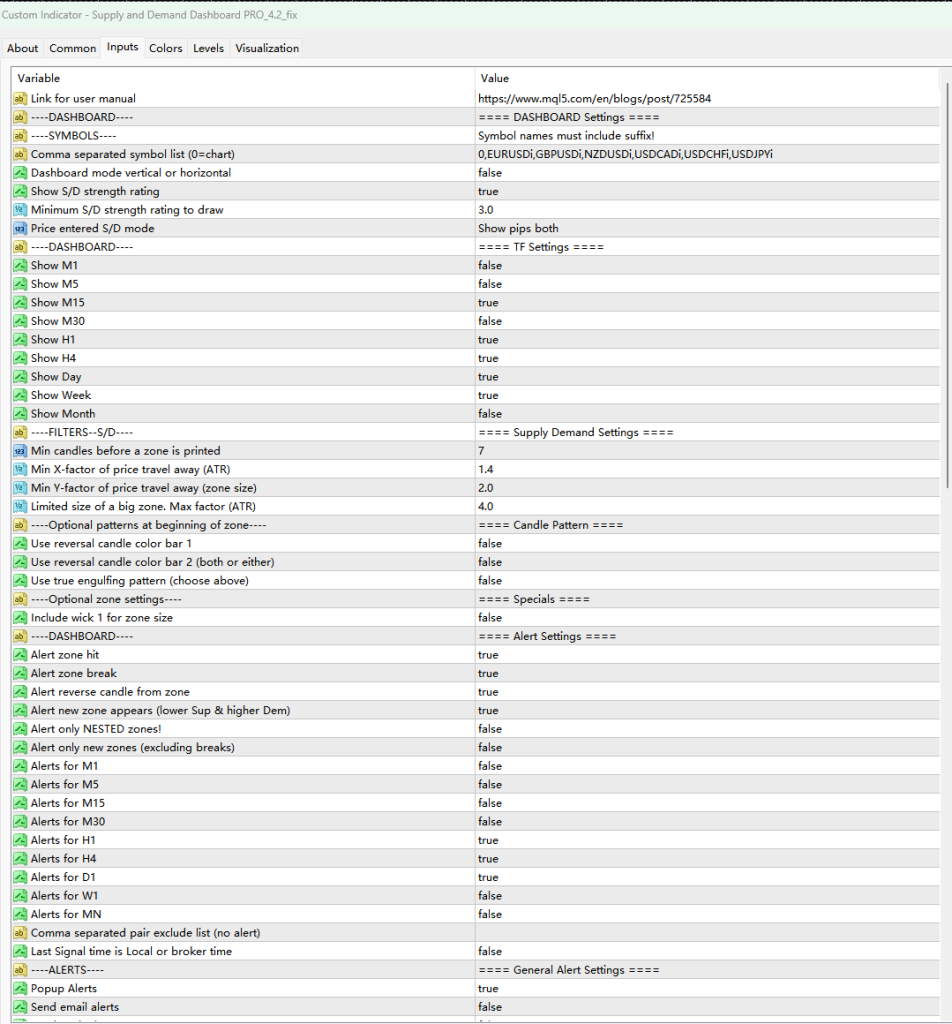Viewport: 952px width, 1024px height.
Task: Click the string icon beside Link for user manual
Action: click(x=20, y=98)
